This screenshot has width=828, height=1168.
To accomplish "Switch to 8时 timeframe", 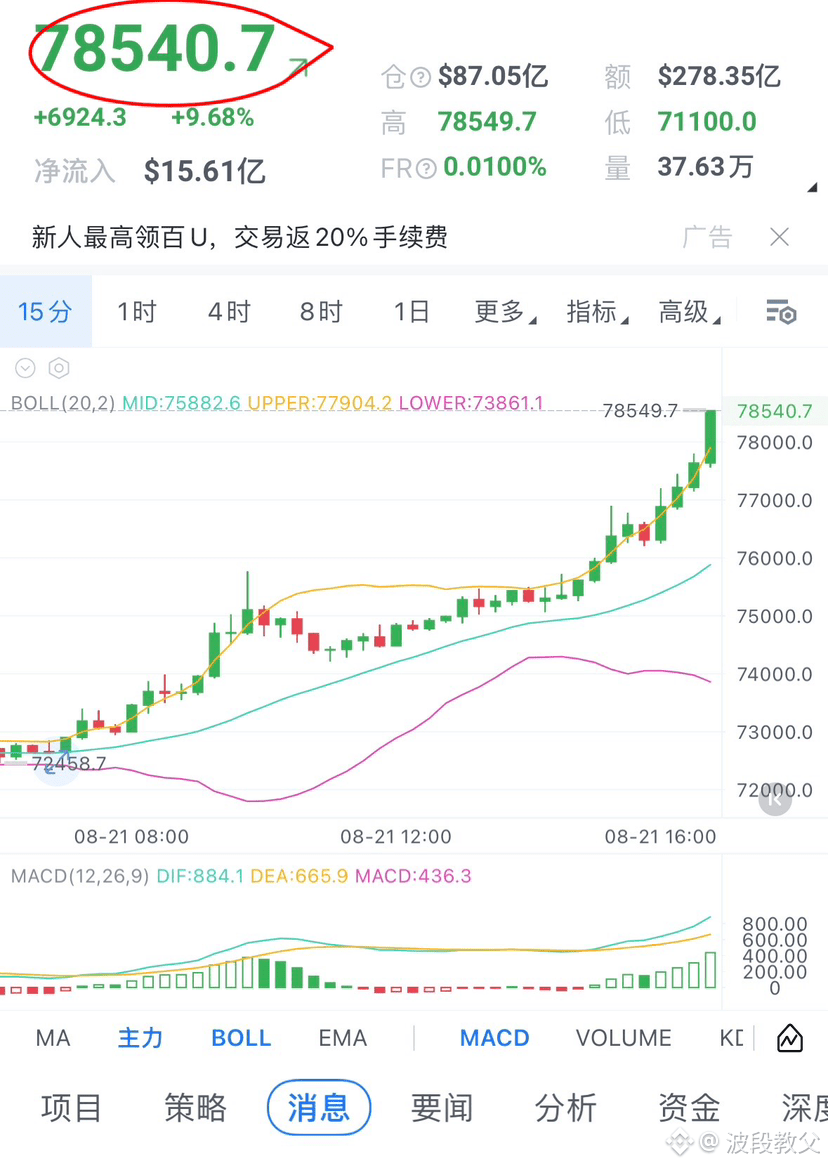I will click(x=321, y=311).
